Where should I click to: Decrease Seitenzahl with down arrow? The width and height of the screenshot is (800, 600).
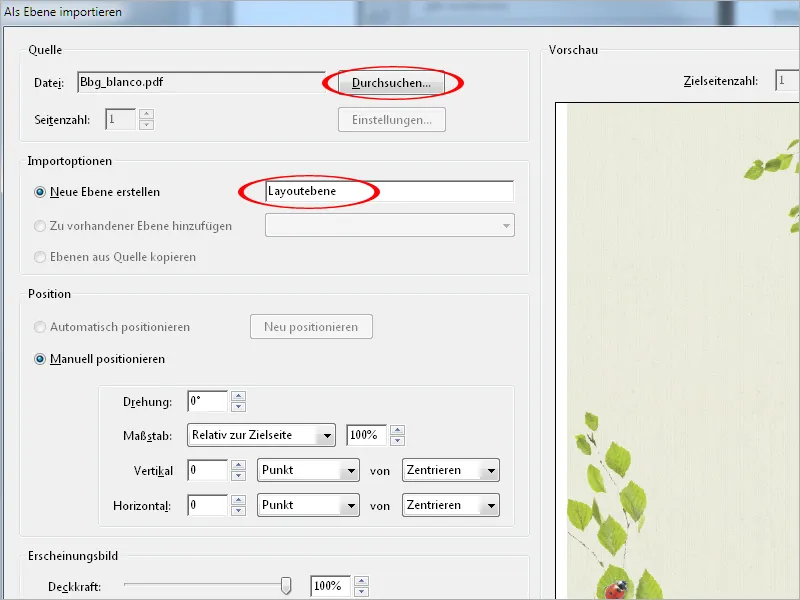click(x=146, y=125)
